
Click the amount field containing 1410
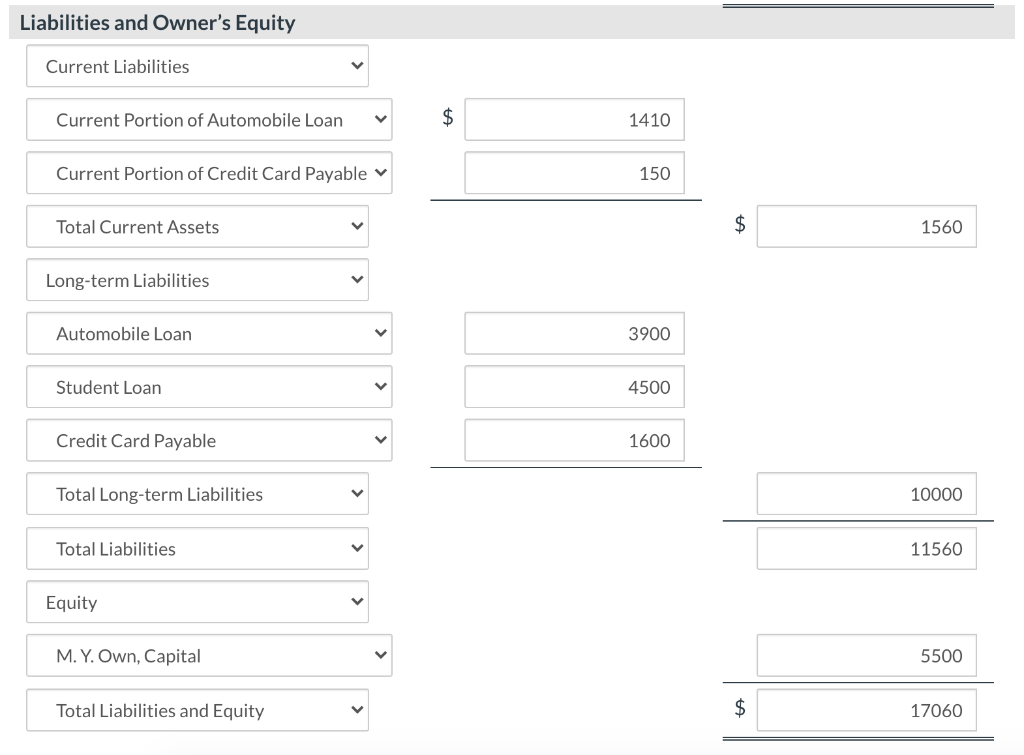pyautogui.click(x=575, y=120)
